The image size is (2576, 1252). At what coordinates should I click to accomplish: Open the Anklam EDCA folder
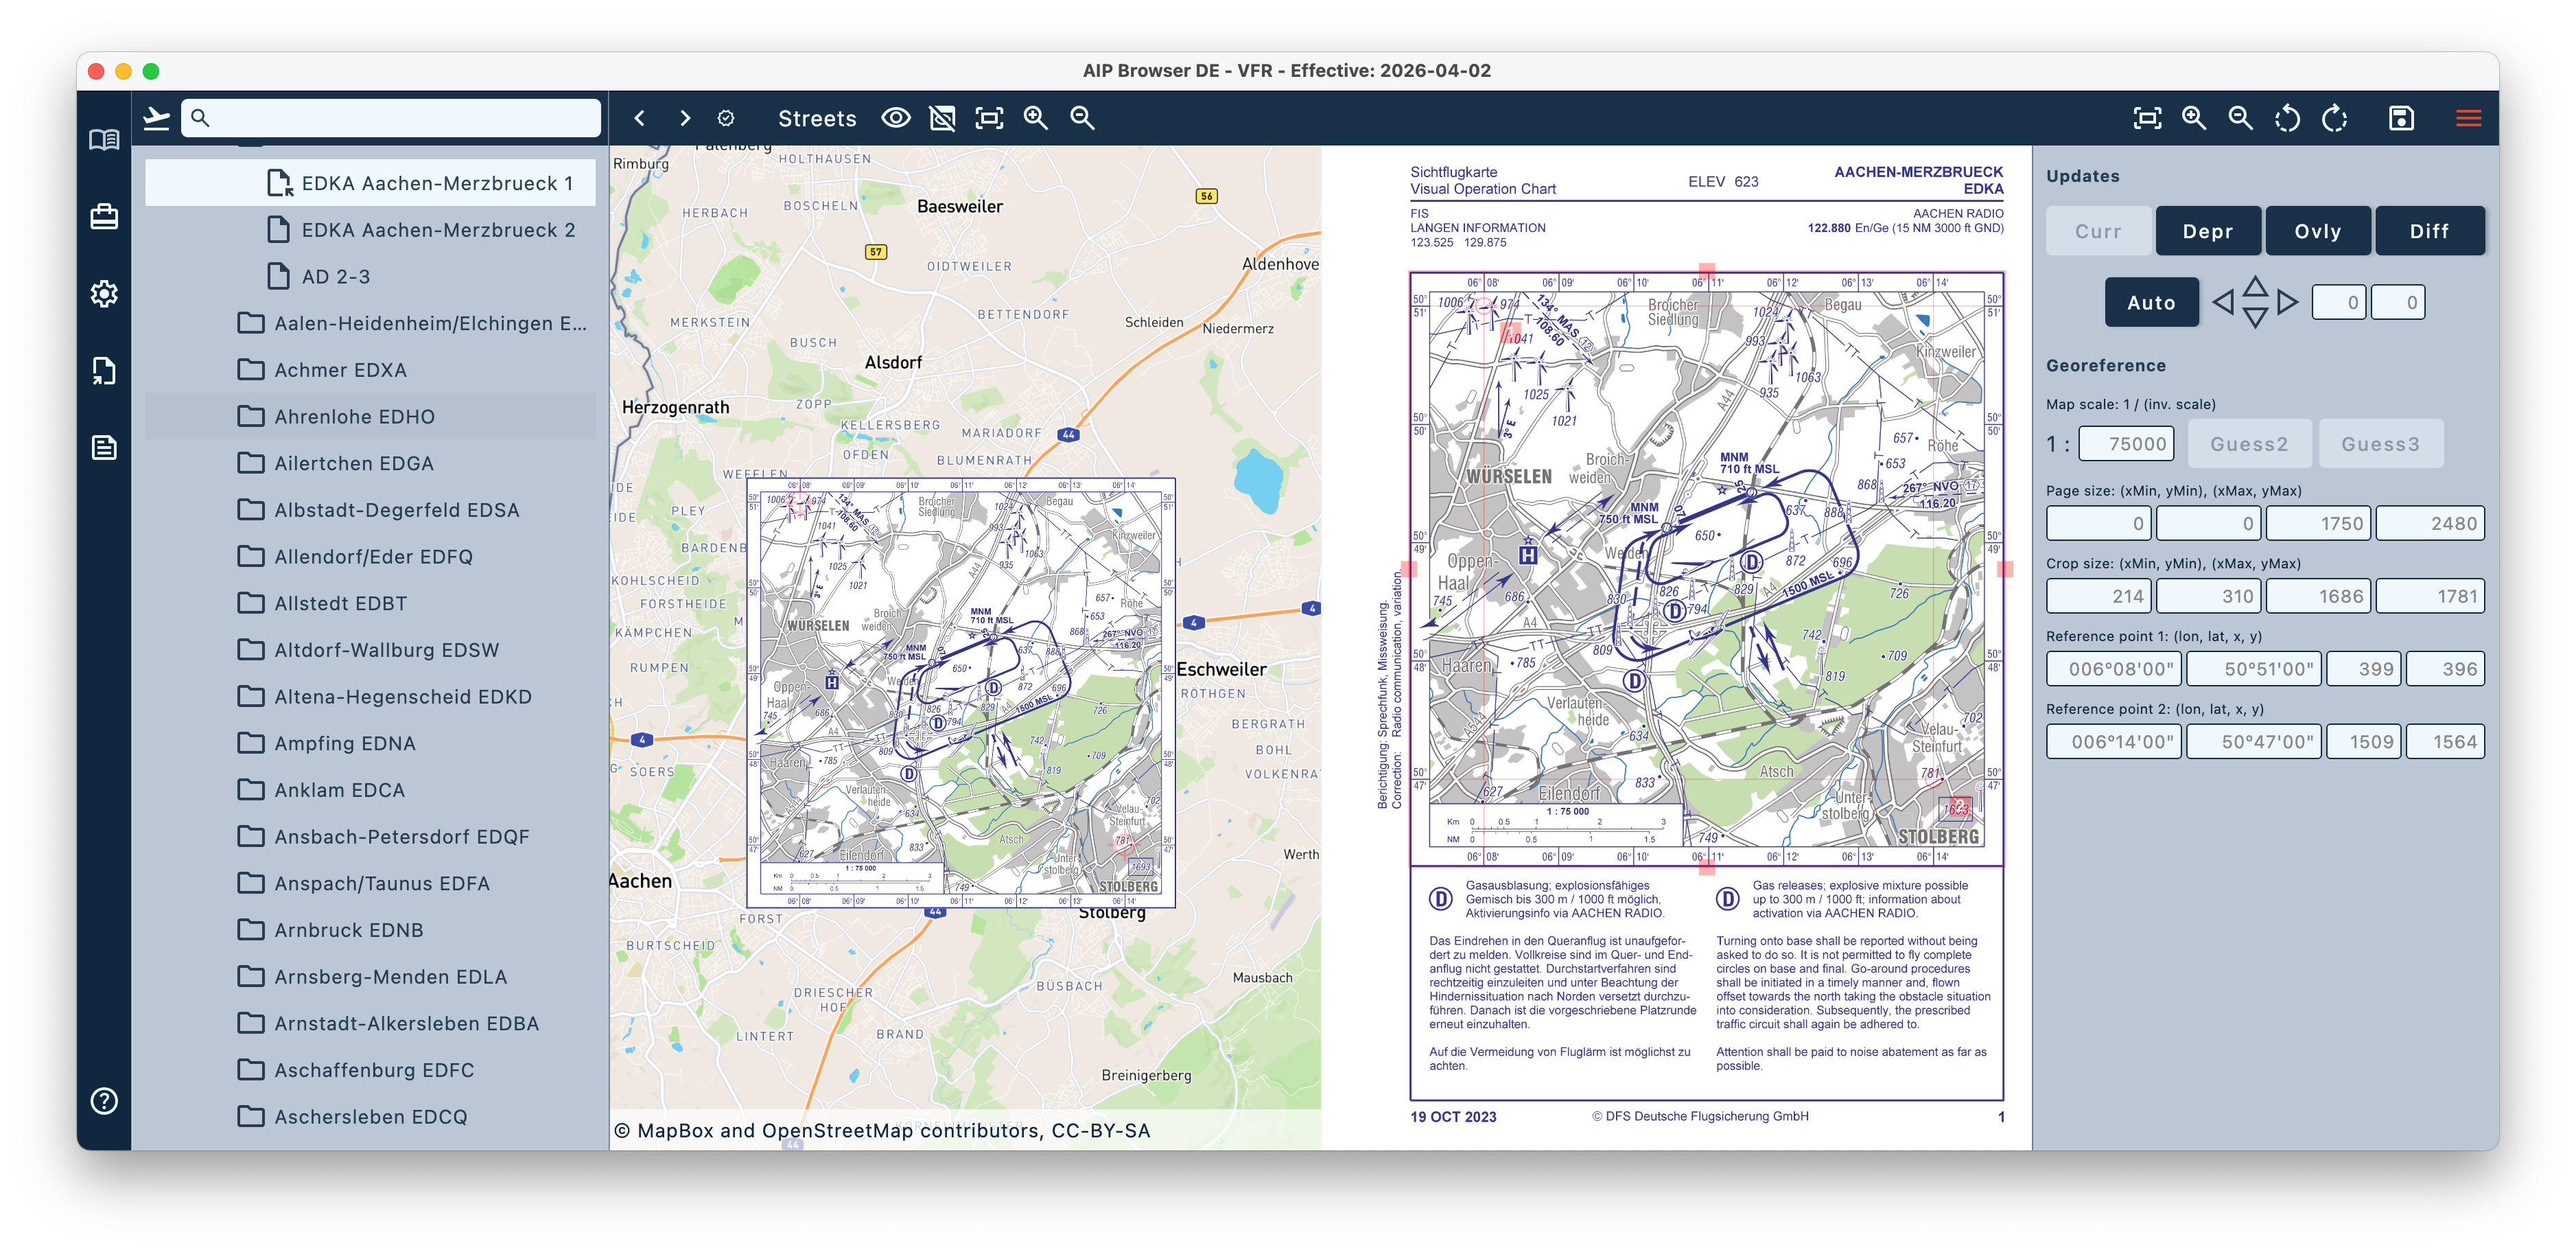pos(370,790)
